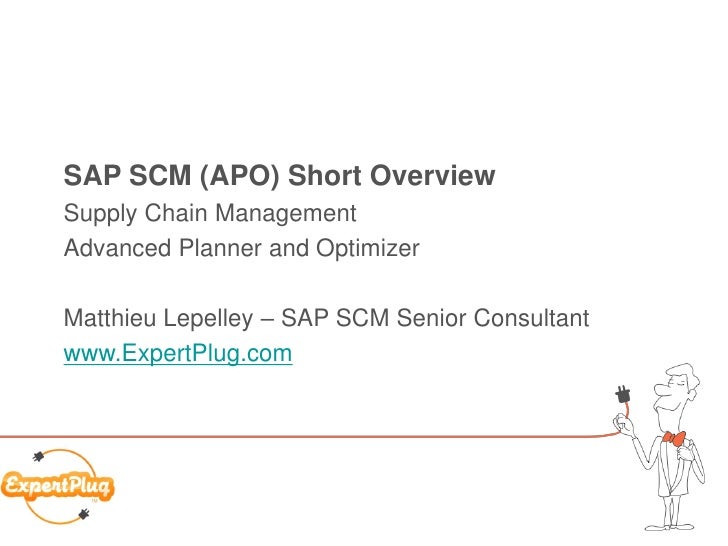Click 'SAP SCM' at the title start
Viewport: 728px width, 546px height.
(x=127, y=175)
